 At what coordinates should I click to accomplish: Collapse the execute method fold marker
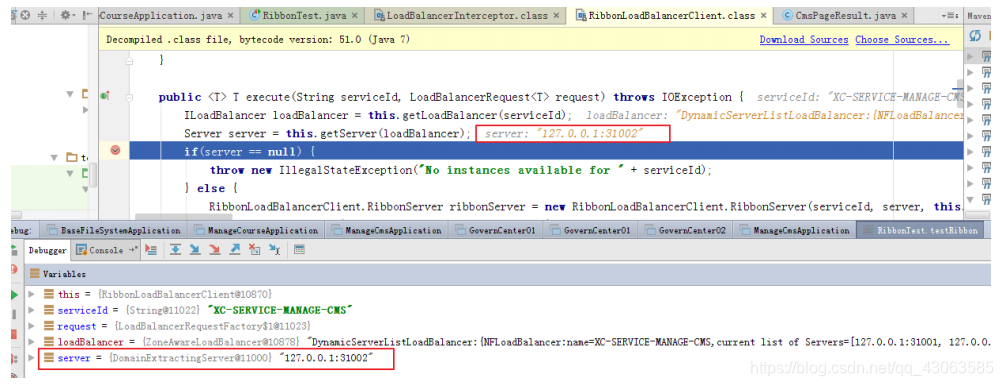point(129,97)
